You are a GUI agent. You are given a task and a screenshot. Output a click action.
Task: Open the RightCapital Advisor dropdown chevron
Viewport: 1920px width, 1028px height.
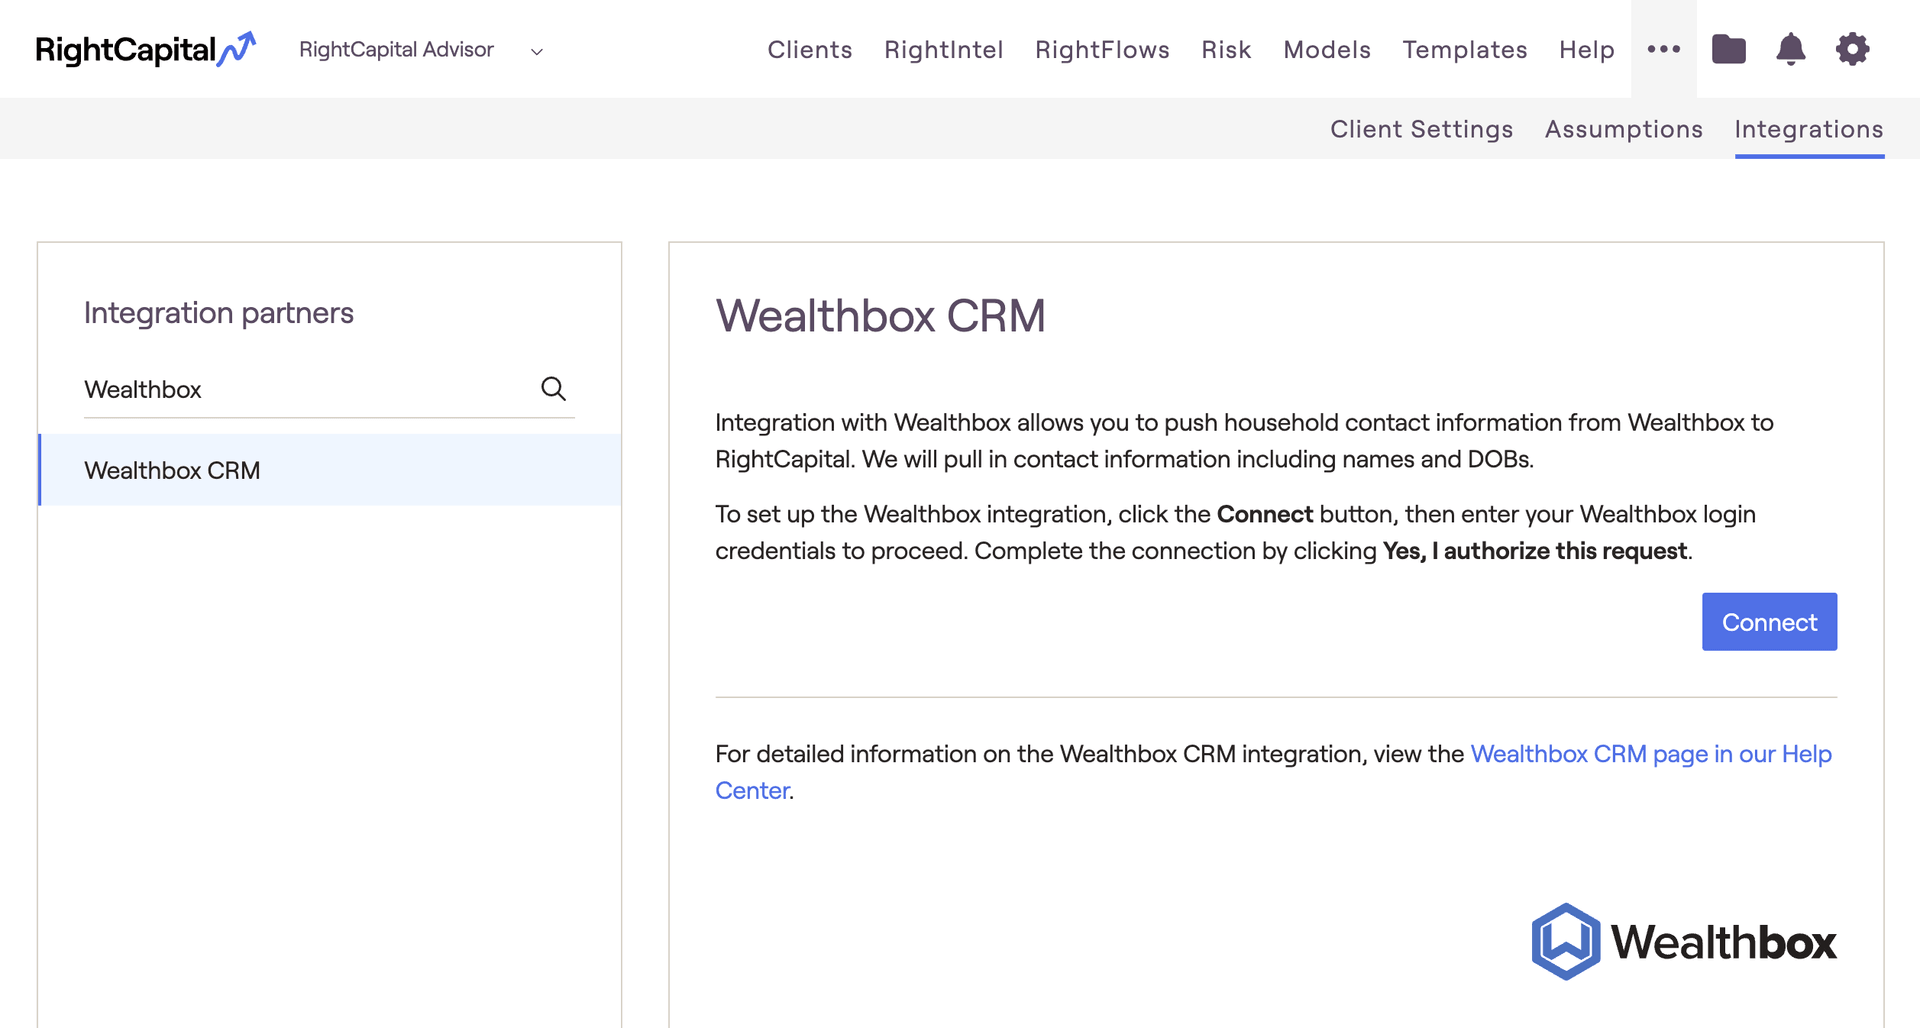pyautogui.click(x=537, y=52)
